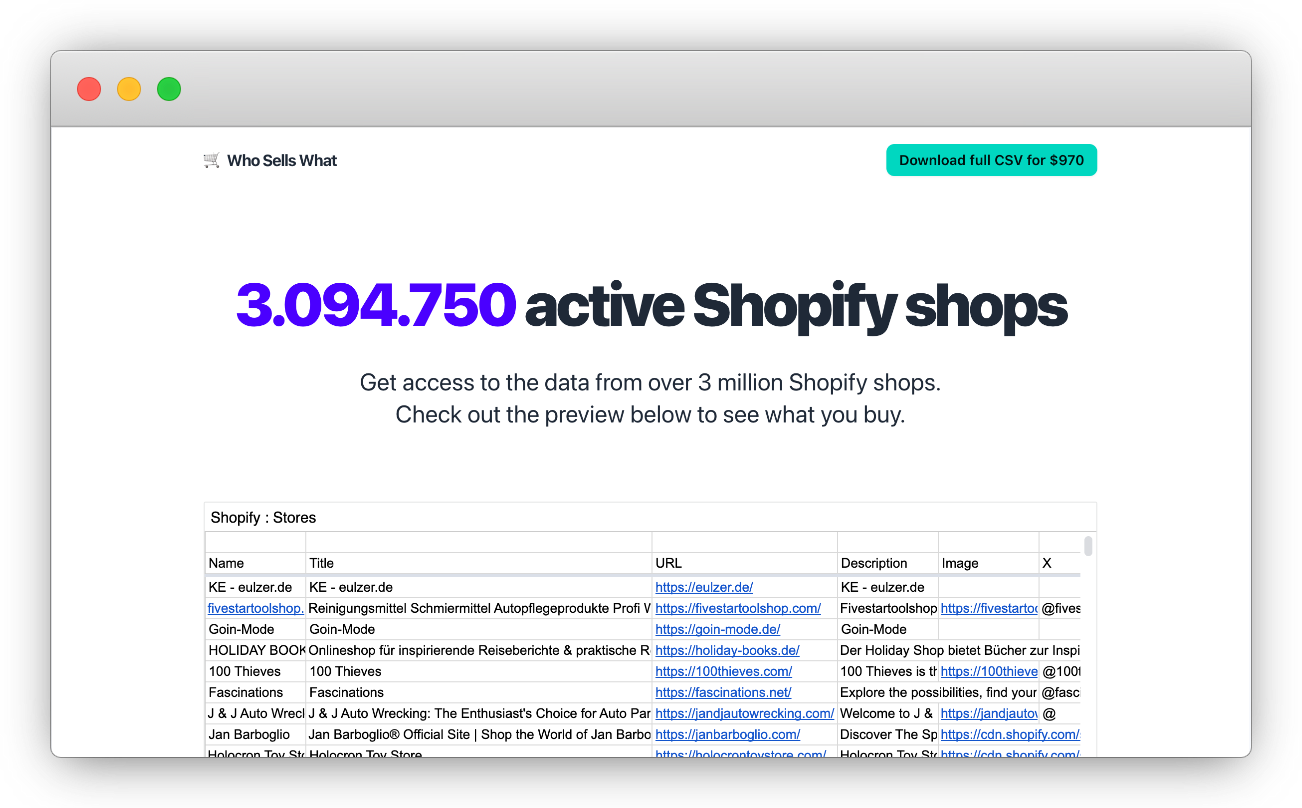Select '100 Thieves' cell in Title column

click(x=479, y=671)
